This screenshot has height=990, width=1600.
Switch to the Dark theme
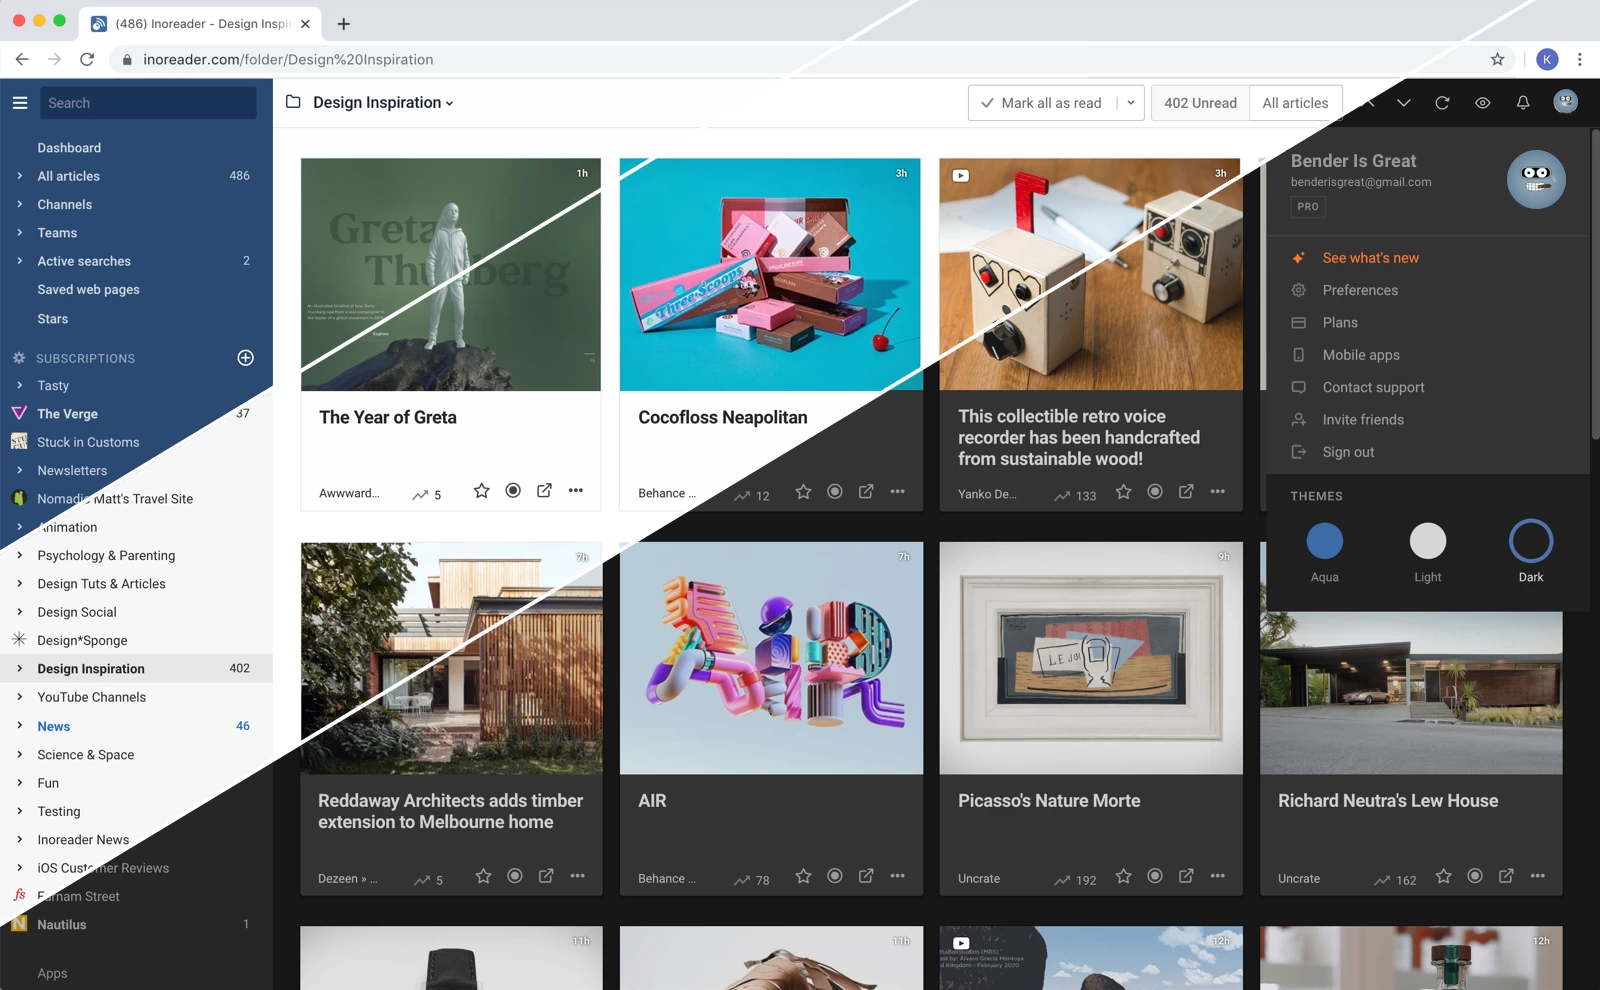click(1531, 541)
